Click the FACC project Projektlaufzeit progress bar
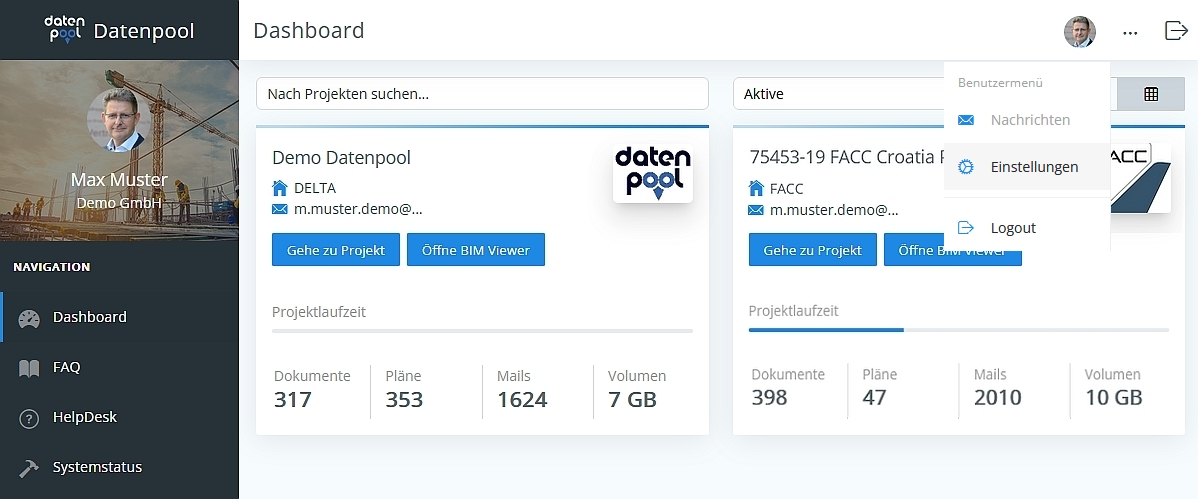Image resolution: width=1198 pixels, height=499 pixels. pos(958,329)
